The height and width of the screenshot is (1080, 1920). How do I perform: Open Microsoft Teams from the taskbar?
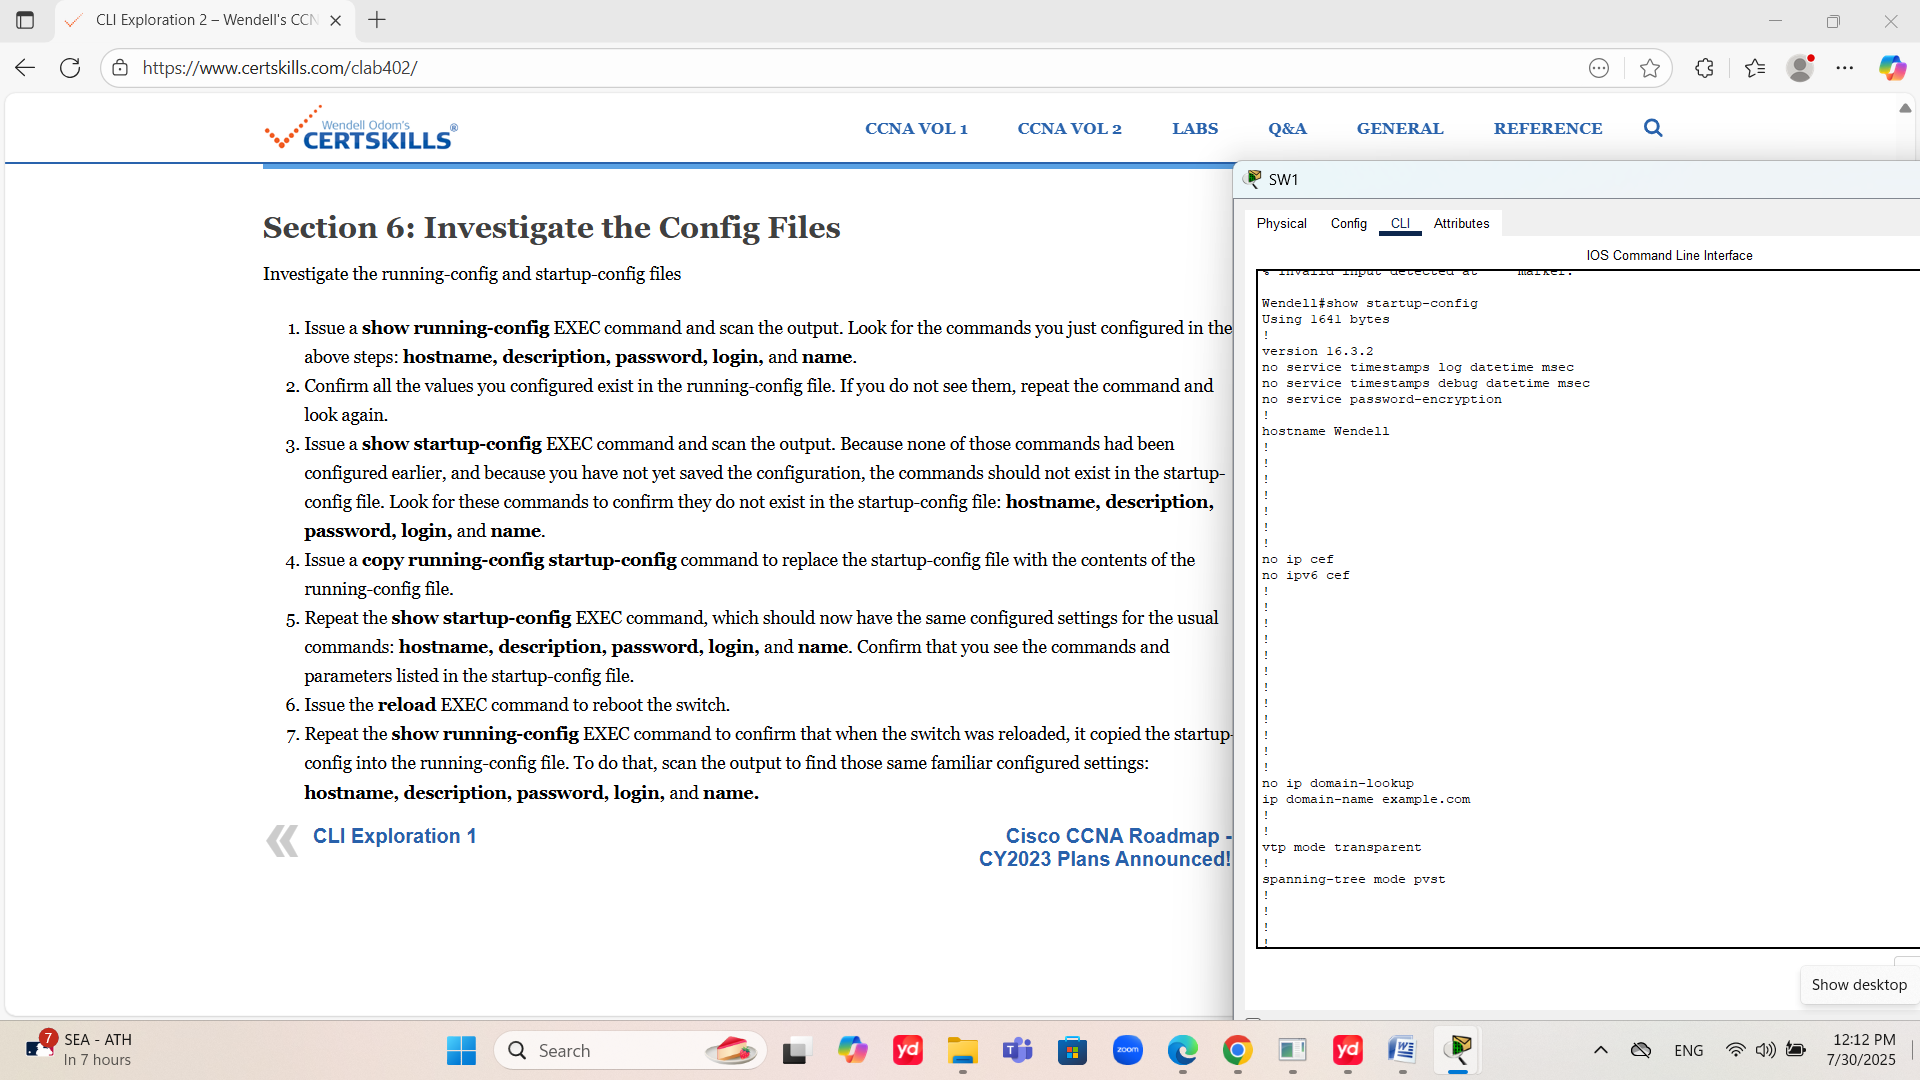pos(1018,1050)
